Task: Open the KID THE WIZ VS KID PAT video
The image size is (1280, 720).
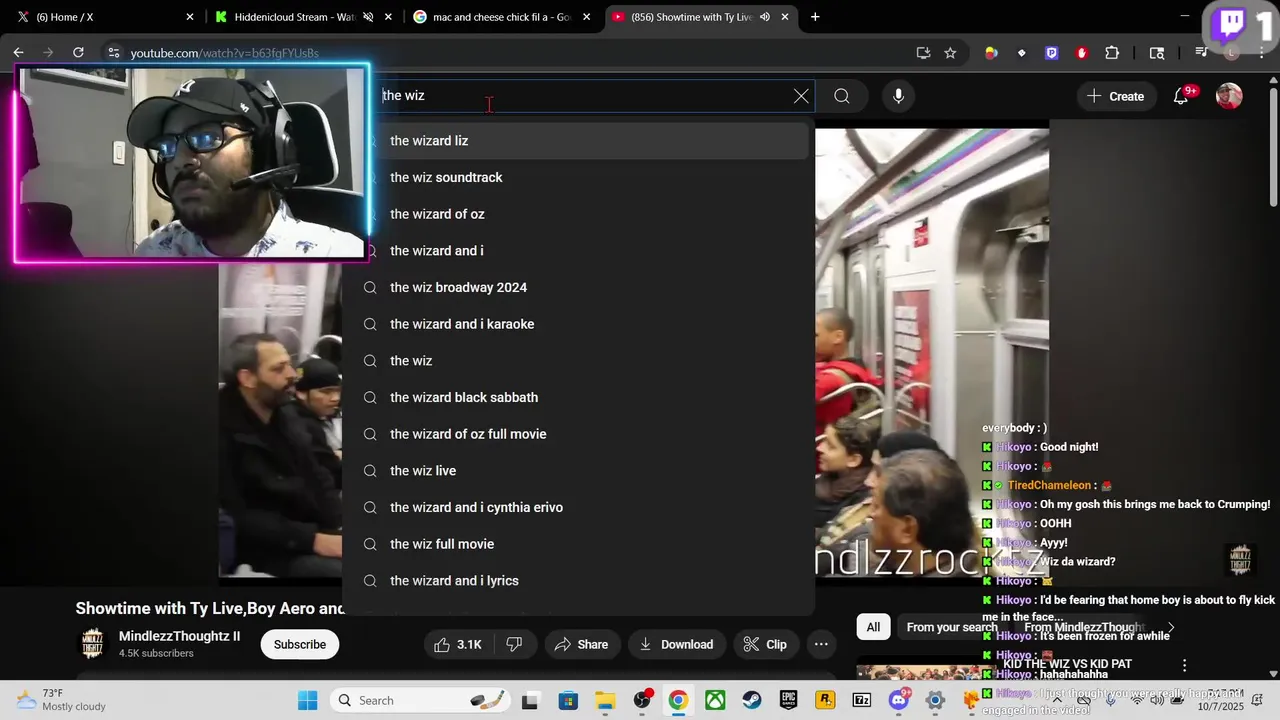Action: point(1067,664)
